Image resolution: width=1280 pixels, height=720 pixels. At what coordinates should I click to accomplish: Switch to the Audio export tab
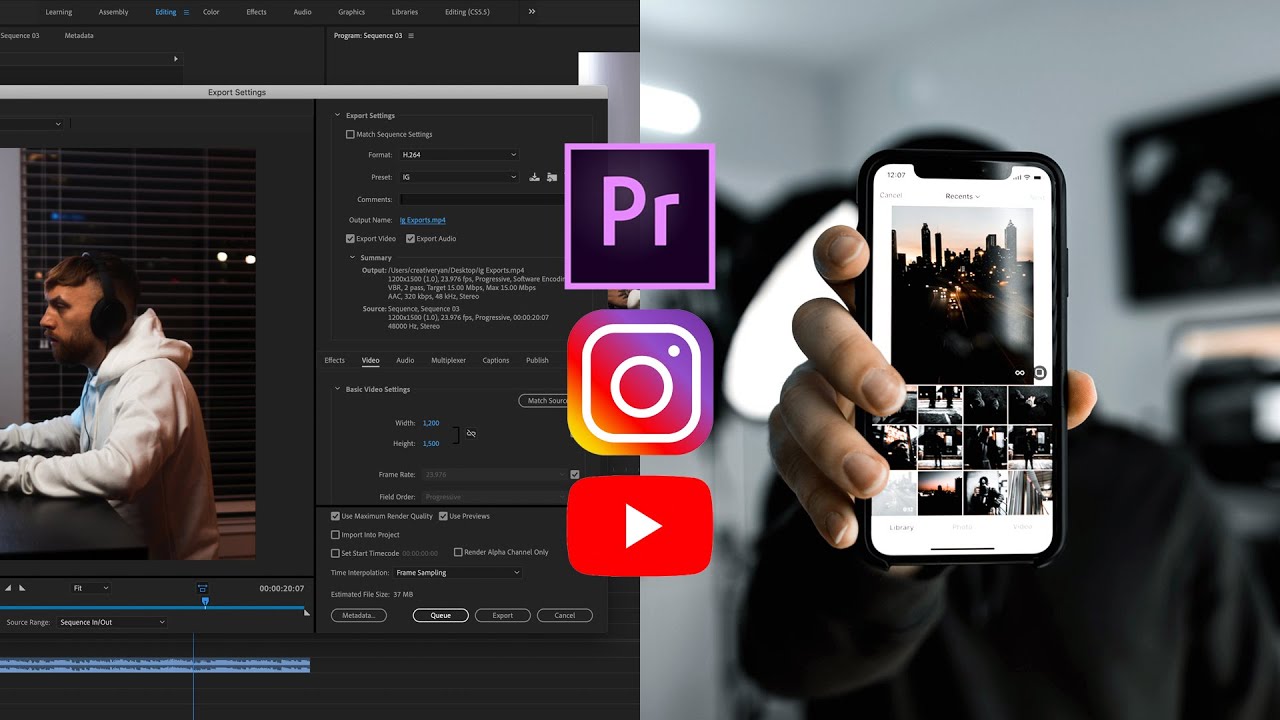pyautogui.click(x=405, y=360)
